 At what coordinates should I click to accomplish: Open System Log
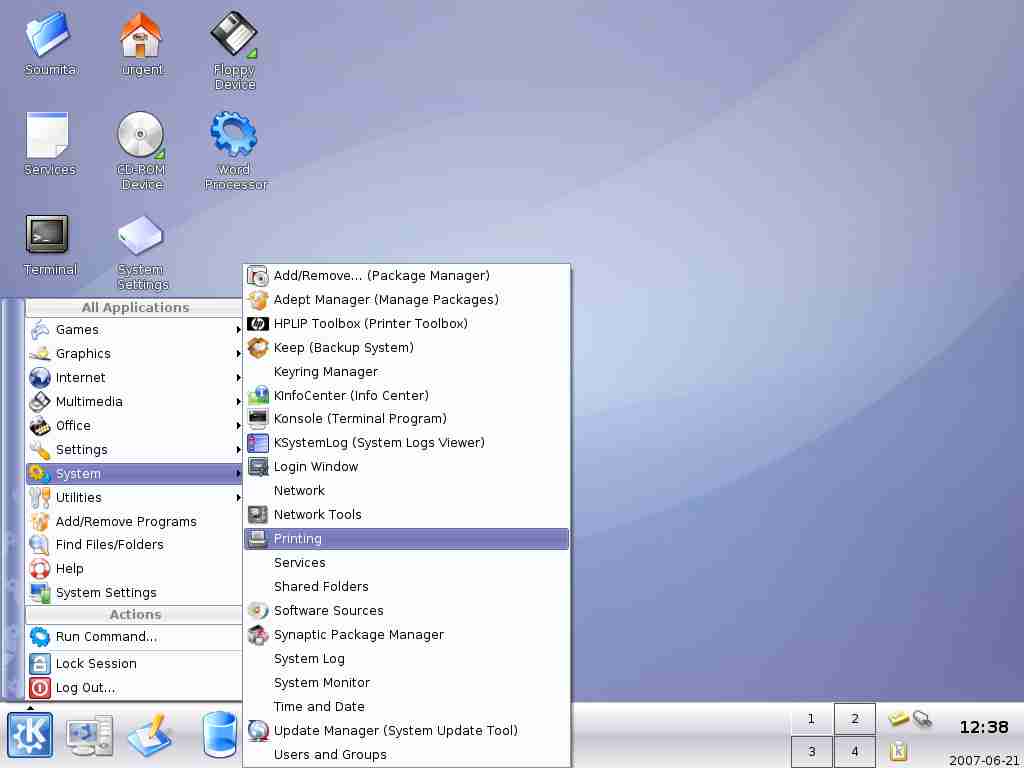pyautogui.click(x=406, y=659)
